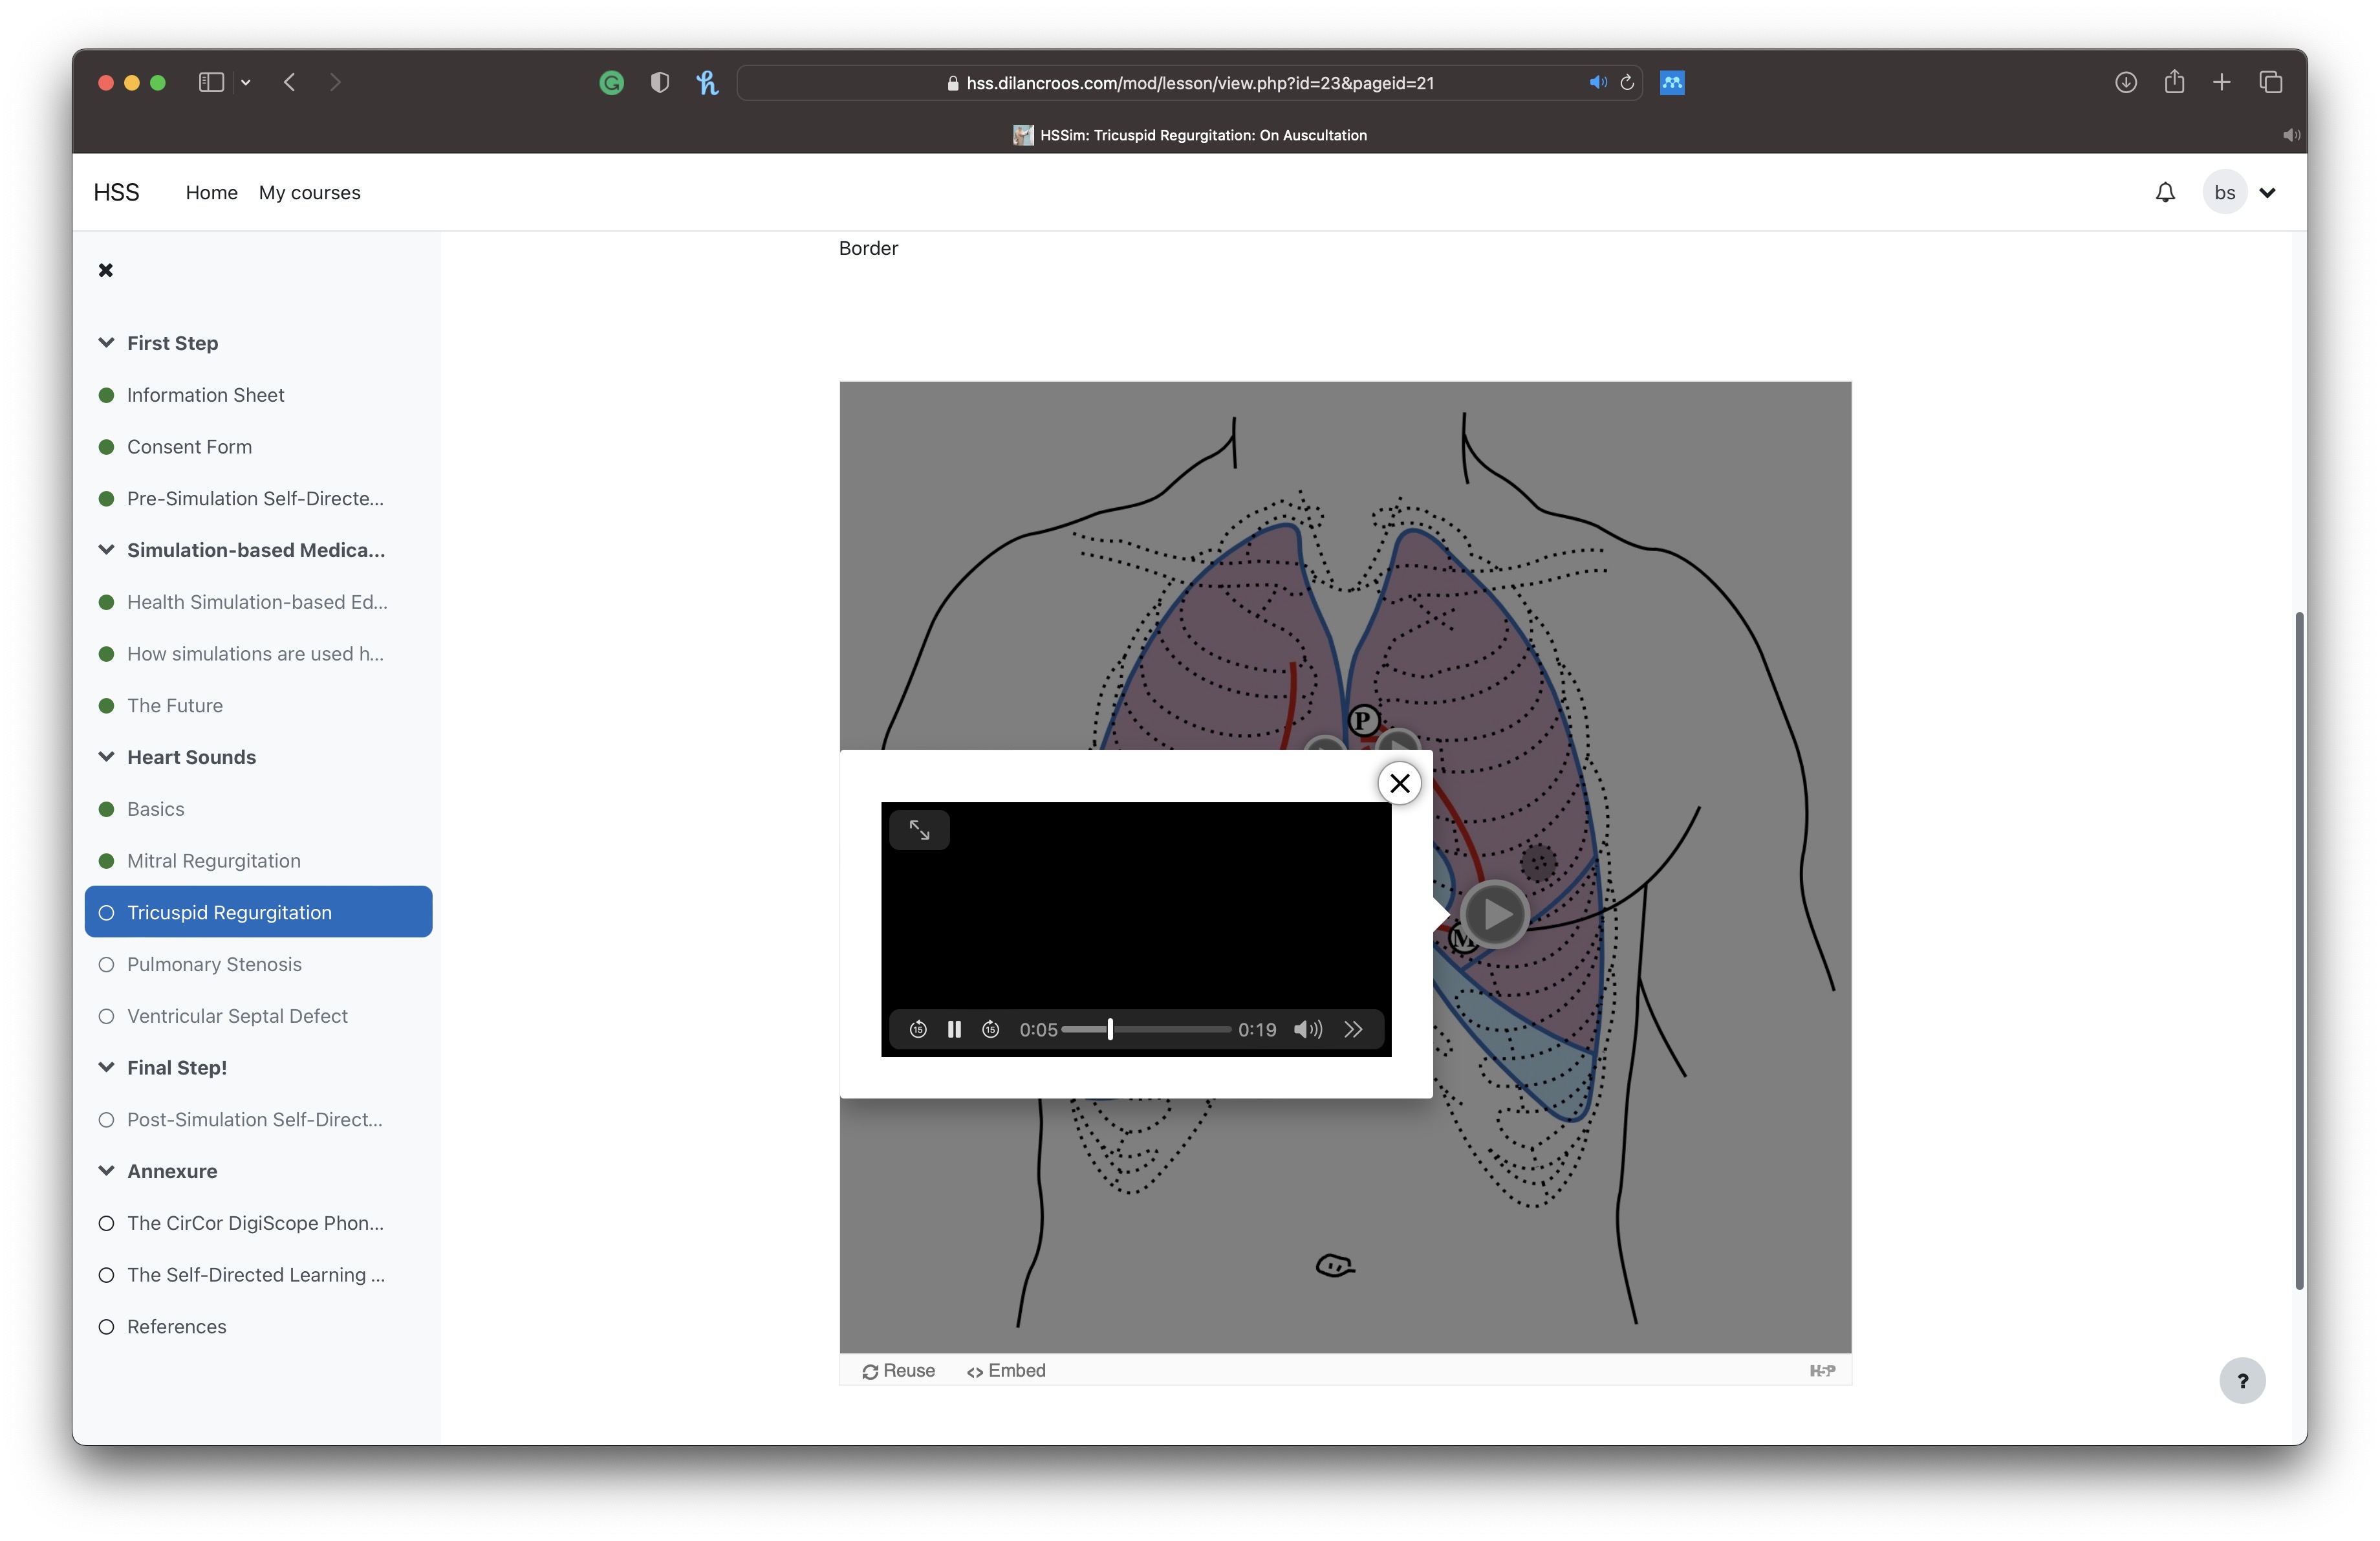Show Safari tab overview
This screenshot has height=1541, width=2380.
pos(2270,82)
